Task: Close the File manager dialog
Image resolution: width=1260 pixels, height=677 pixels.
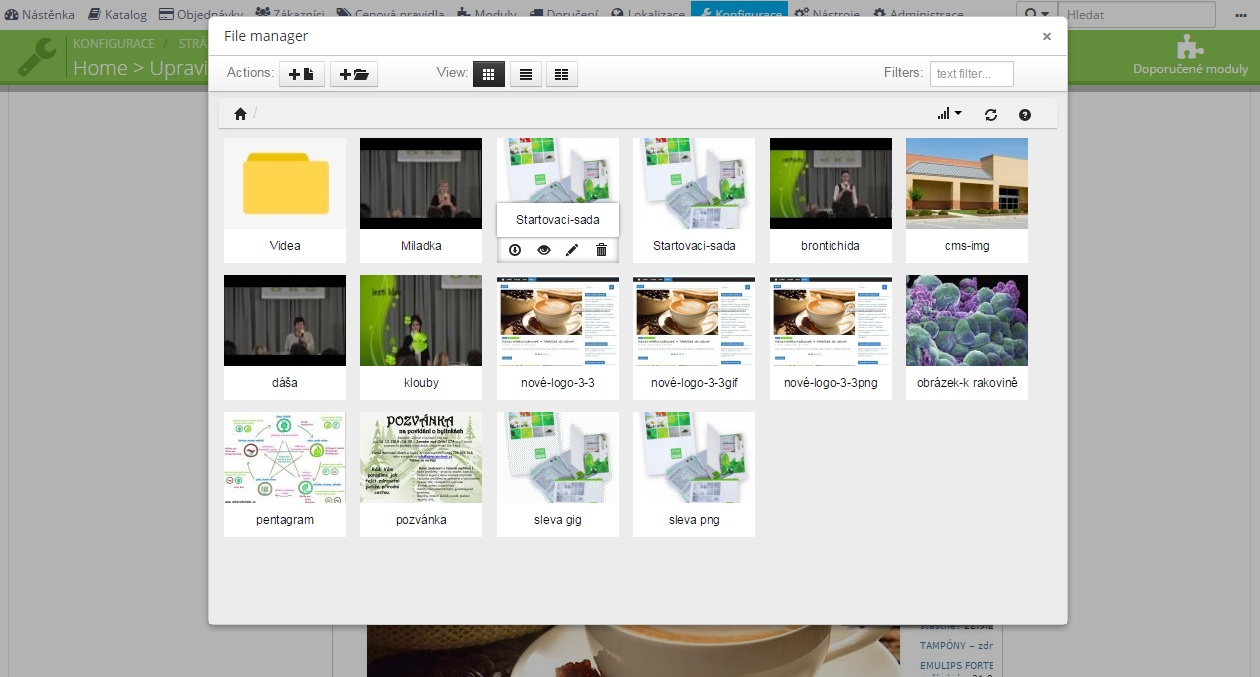Action: coord(1047,36)
